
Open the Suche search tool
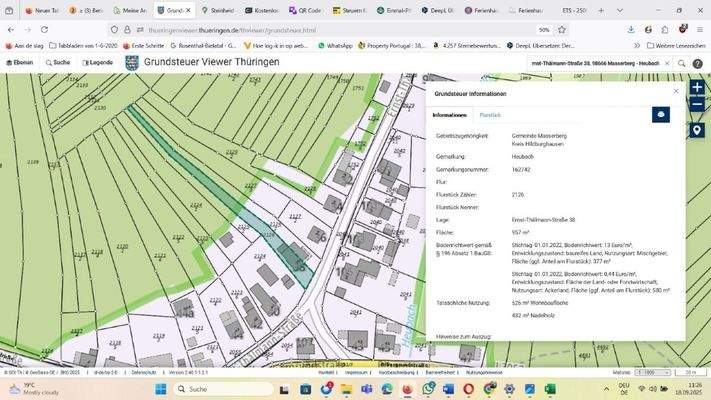coord(57,62)
